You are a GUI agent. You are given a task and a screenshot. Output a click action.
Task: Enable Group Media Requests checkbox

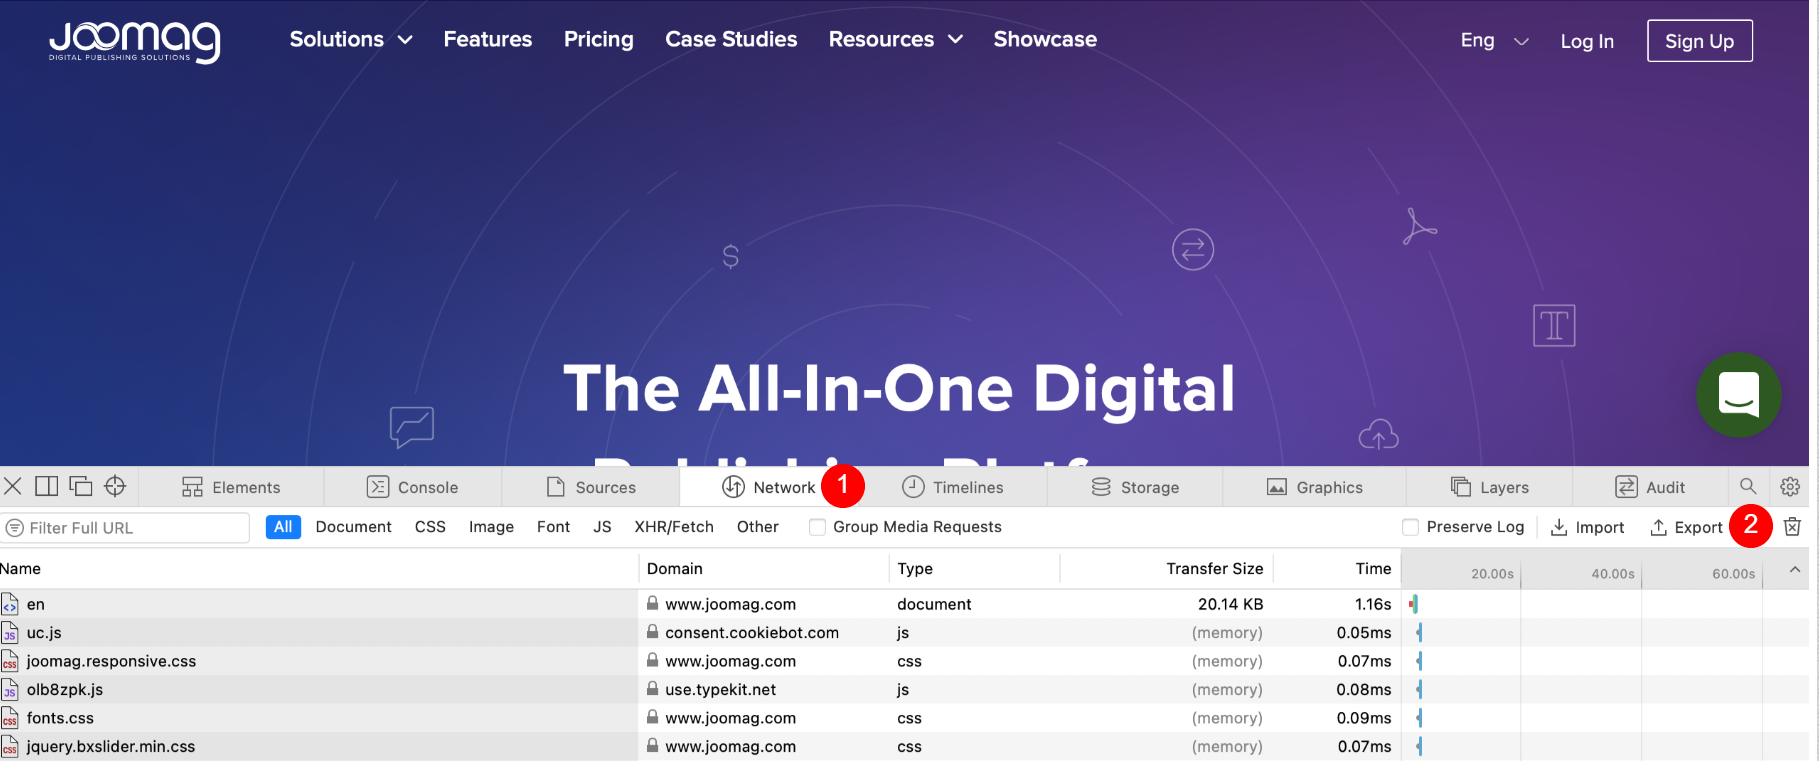(818, 527)
